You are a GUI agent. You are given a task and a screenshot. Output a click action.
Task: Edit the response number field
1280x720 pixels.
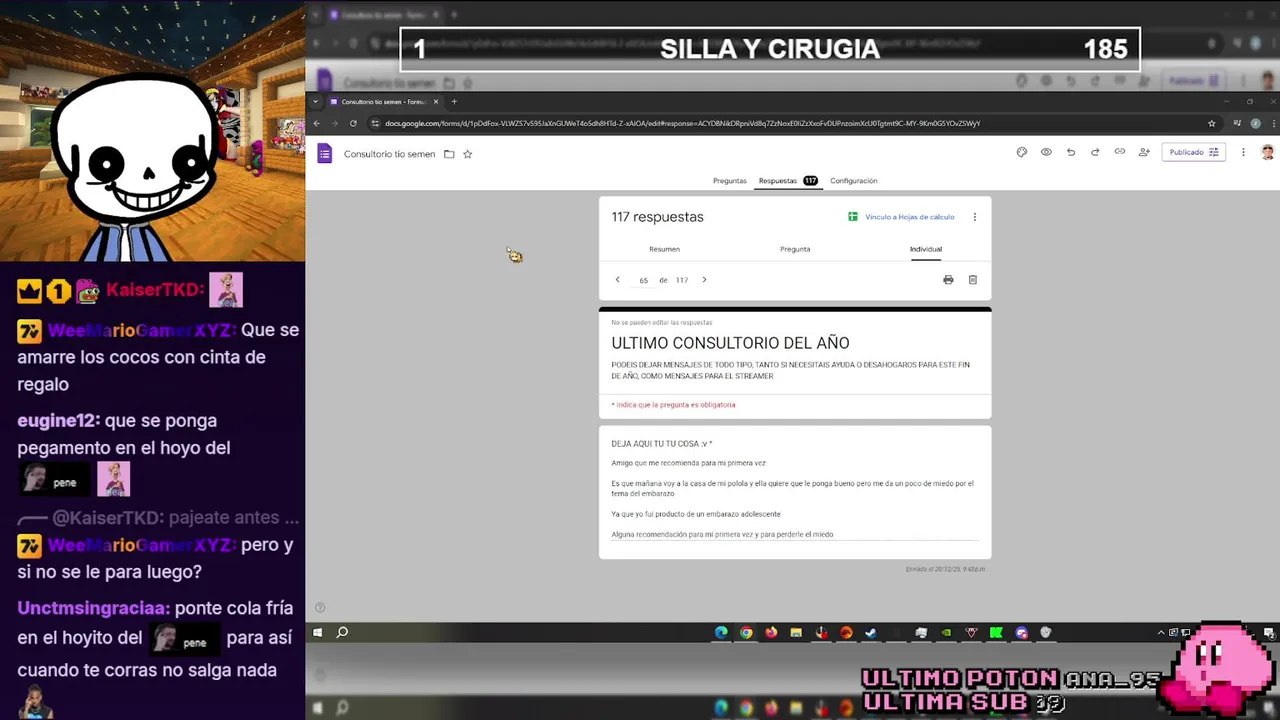click(x=643, y=280)
